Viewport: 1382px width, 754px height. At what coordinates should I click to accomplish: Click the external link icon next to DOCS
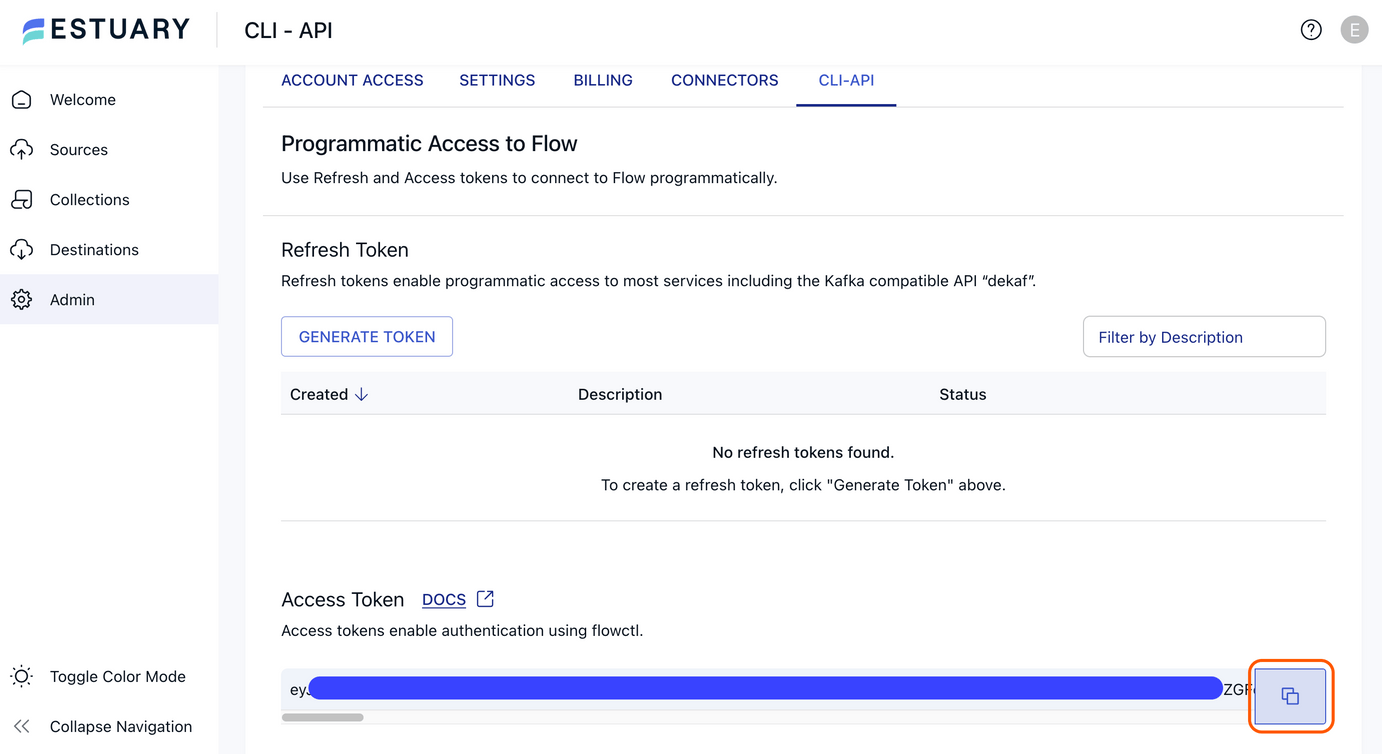485,599
